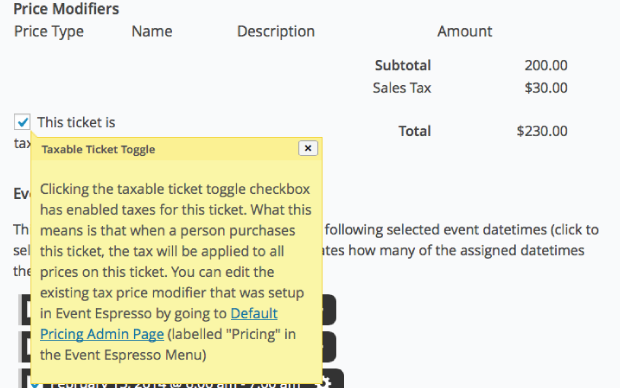Click the Sales Tax label
Screen dimensions: 620x388
(x=402, y=88)
